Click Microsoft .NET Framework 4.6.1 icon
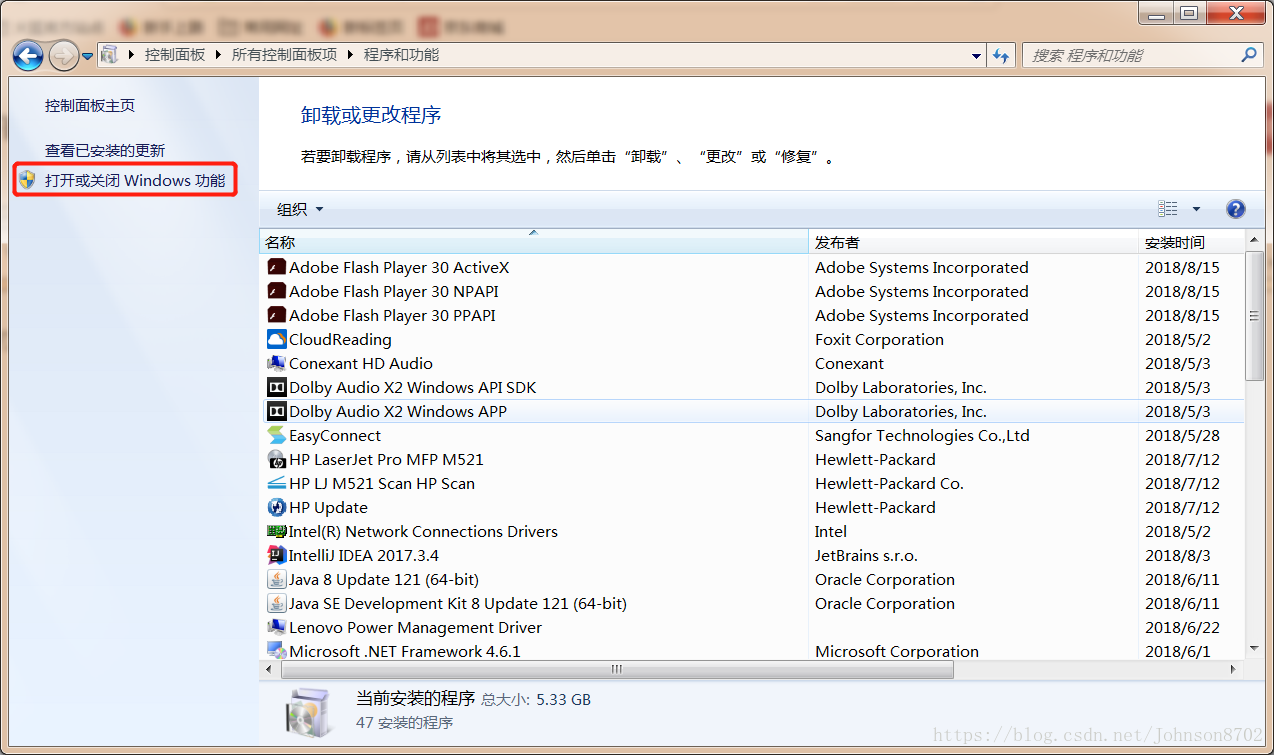1274x755 pixels. click(277, 651)
